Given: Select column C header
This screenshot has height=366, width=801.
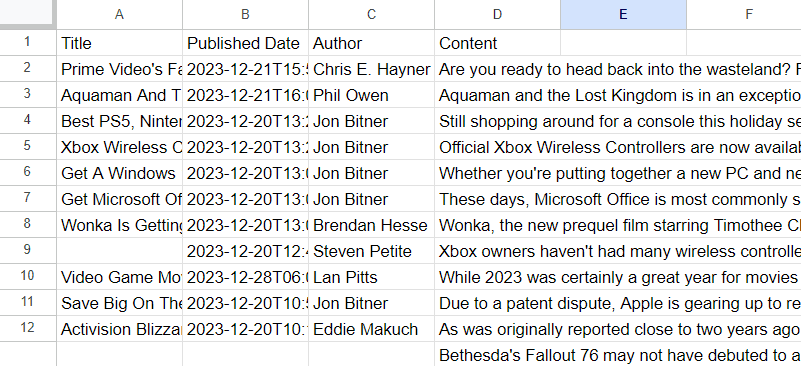Looking at the screenshot, I should point(371,14).
